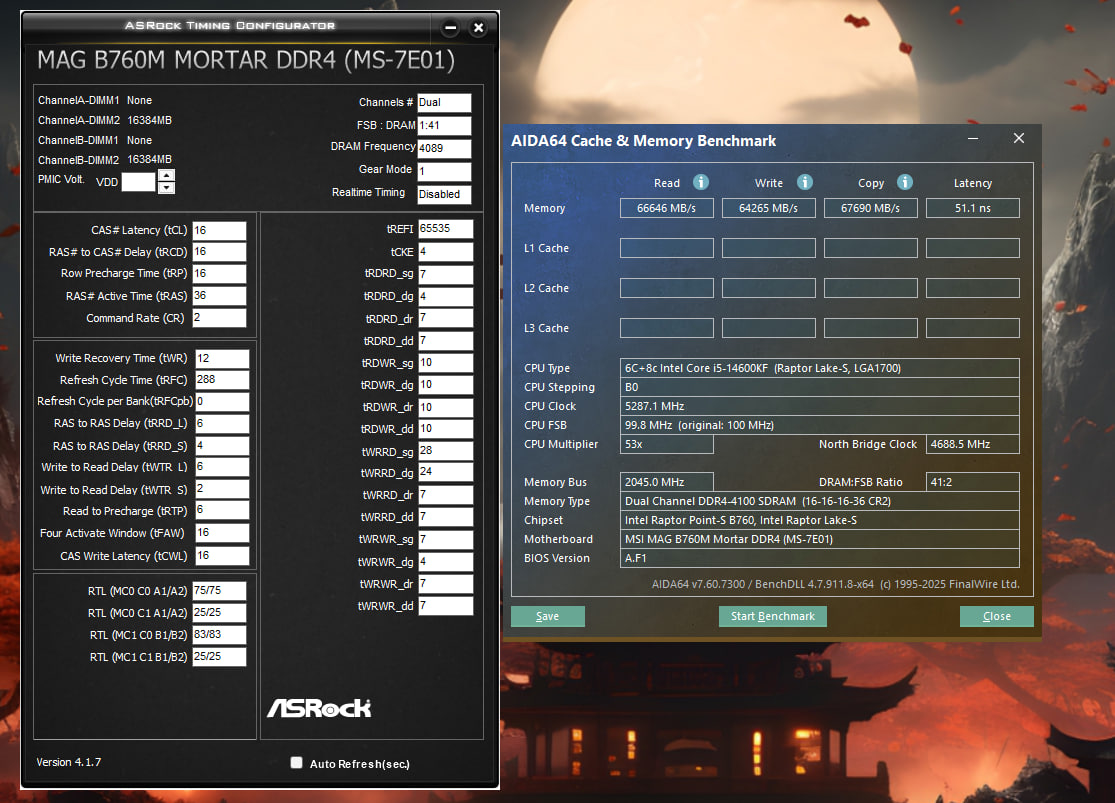Click the tWTR_L value field
The image size is (1115, 803).
(x=222, y=467)
